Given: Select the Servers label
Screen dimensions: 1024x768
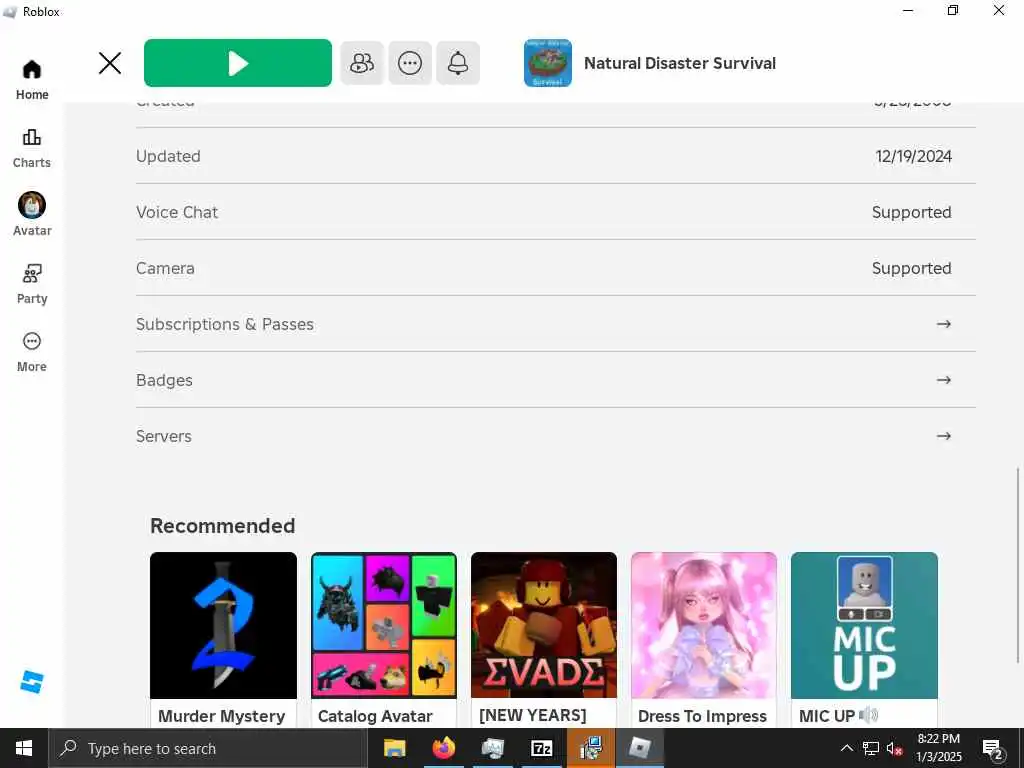Looking at the screenshot, I should pyautogui.click(x=164, y=436).
